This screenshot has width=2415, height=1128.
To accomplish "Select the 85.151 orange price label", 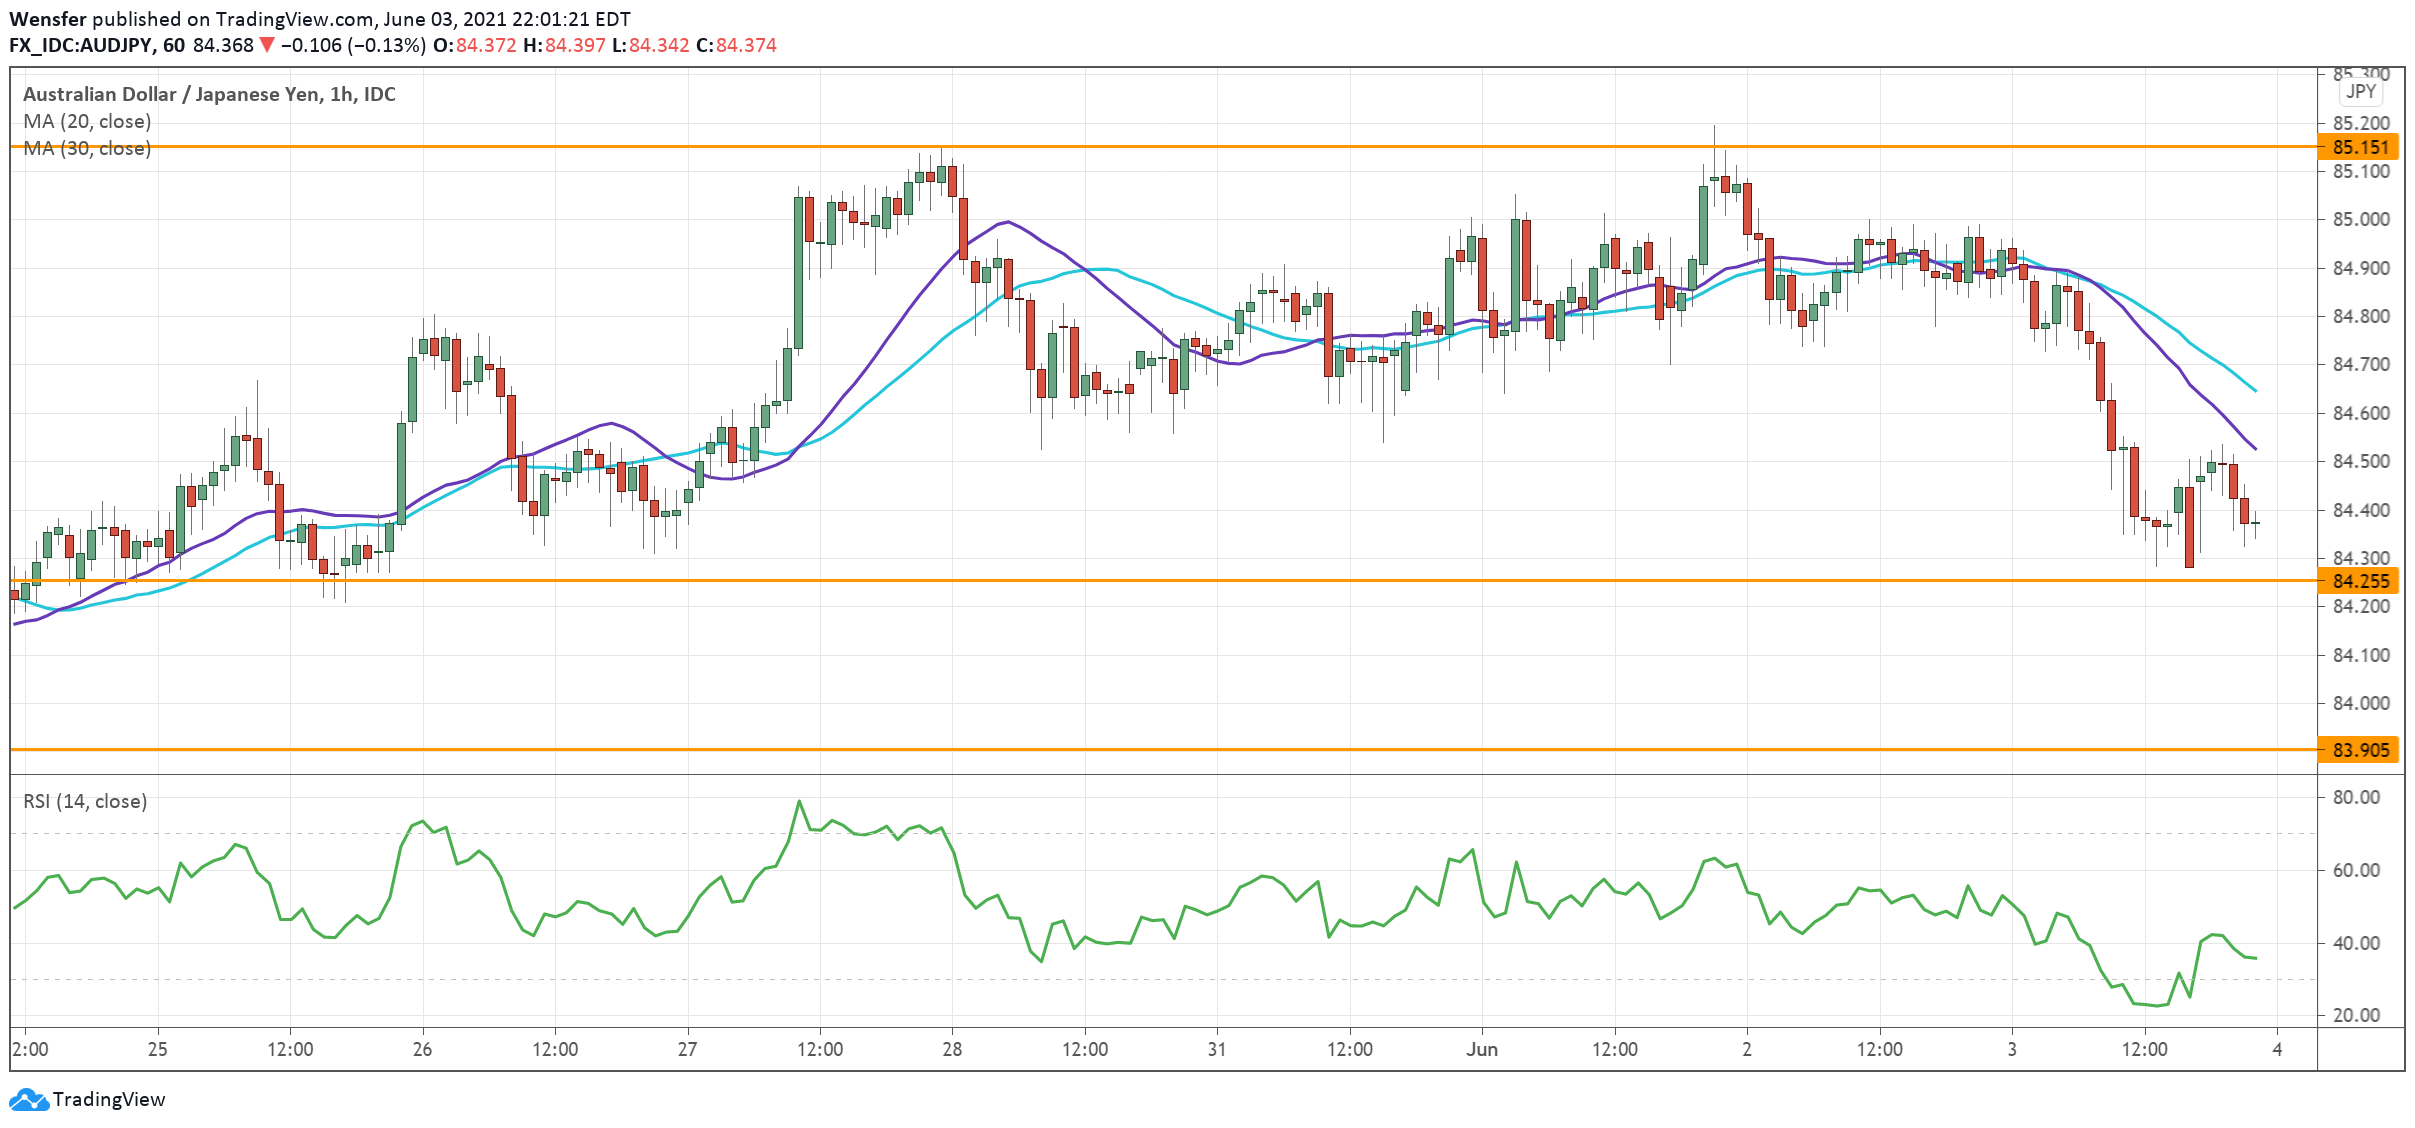I will pyautogui.click(x=2358, y=148).
